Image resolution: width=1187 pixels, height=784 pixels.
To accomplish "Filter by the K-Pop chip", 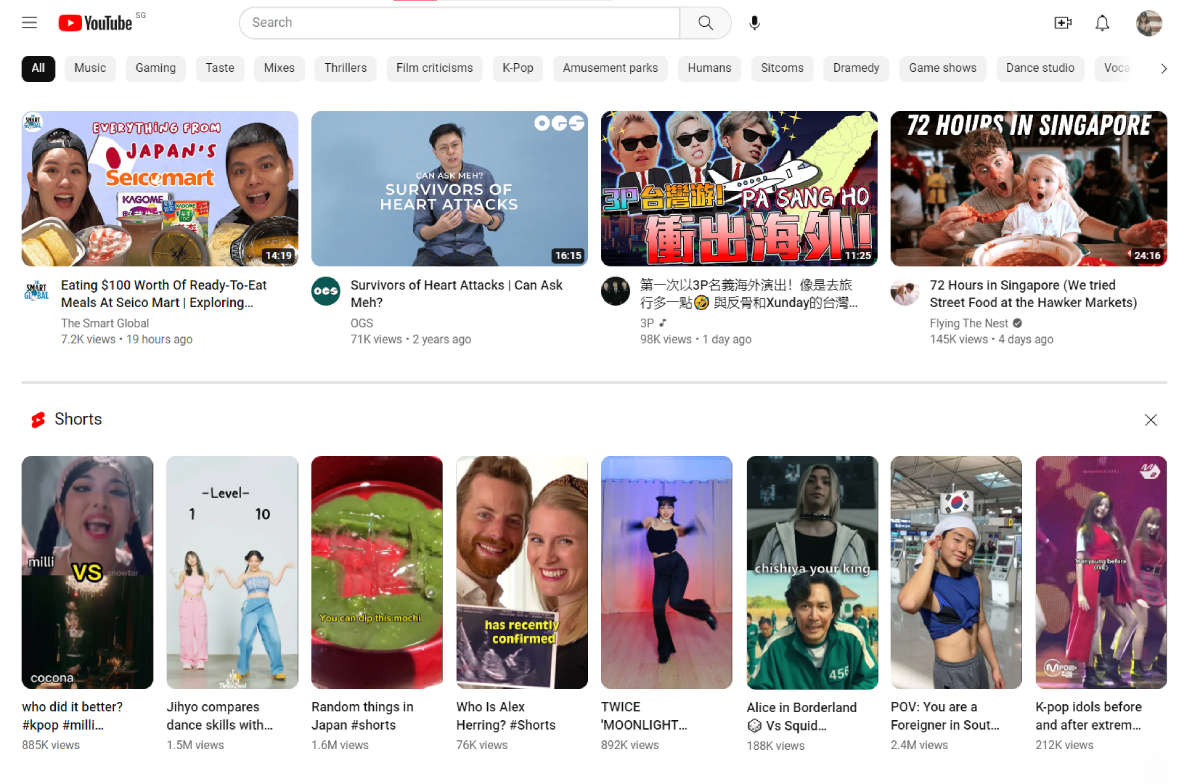I will point(517,68).
